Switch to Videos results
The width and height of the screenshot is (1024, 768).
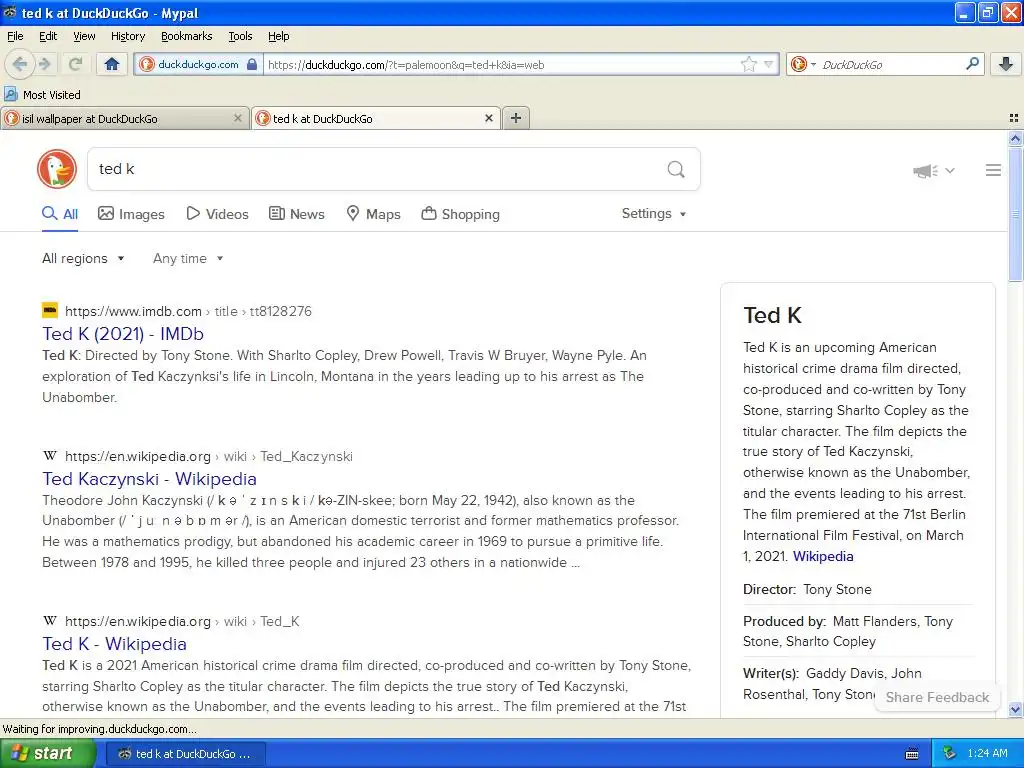[217, 214]
